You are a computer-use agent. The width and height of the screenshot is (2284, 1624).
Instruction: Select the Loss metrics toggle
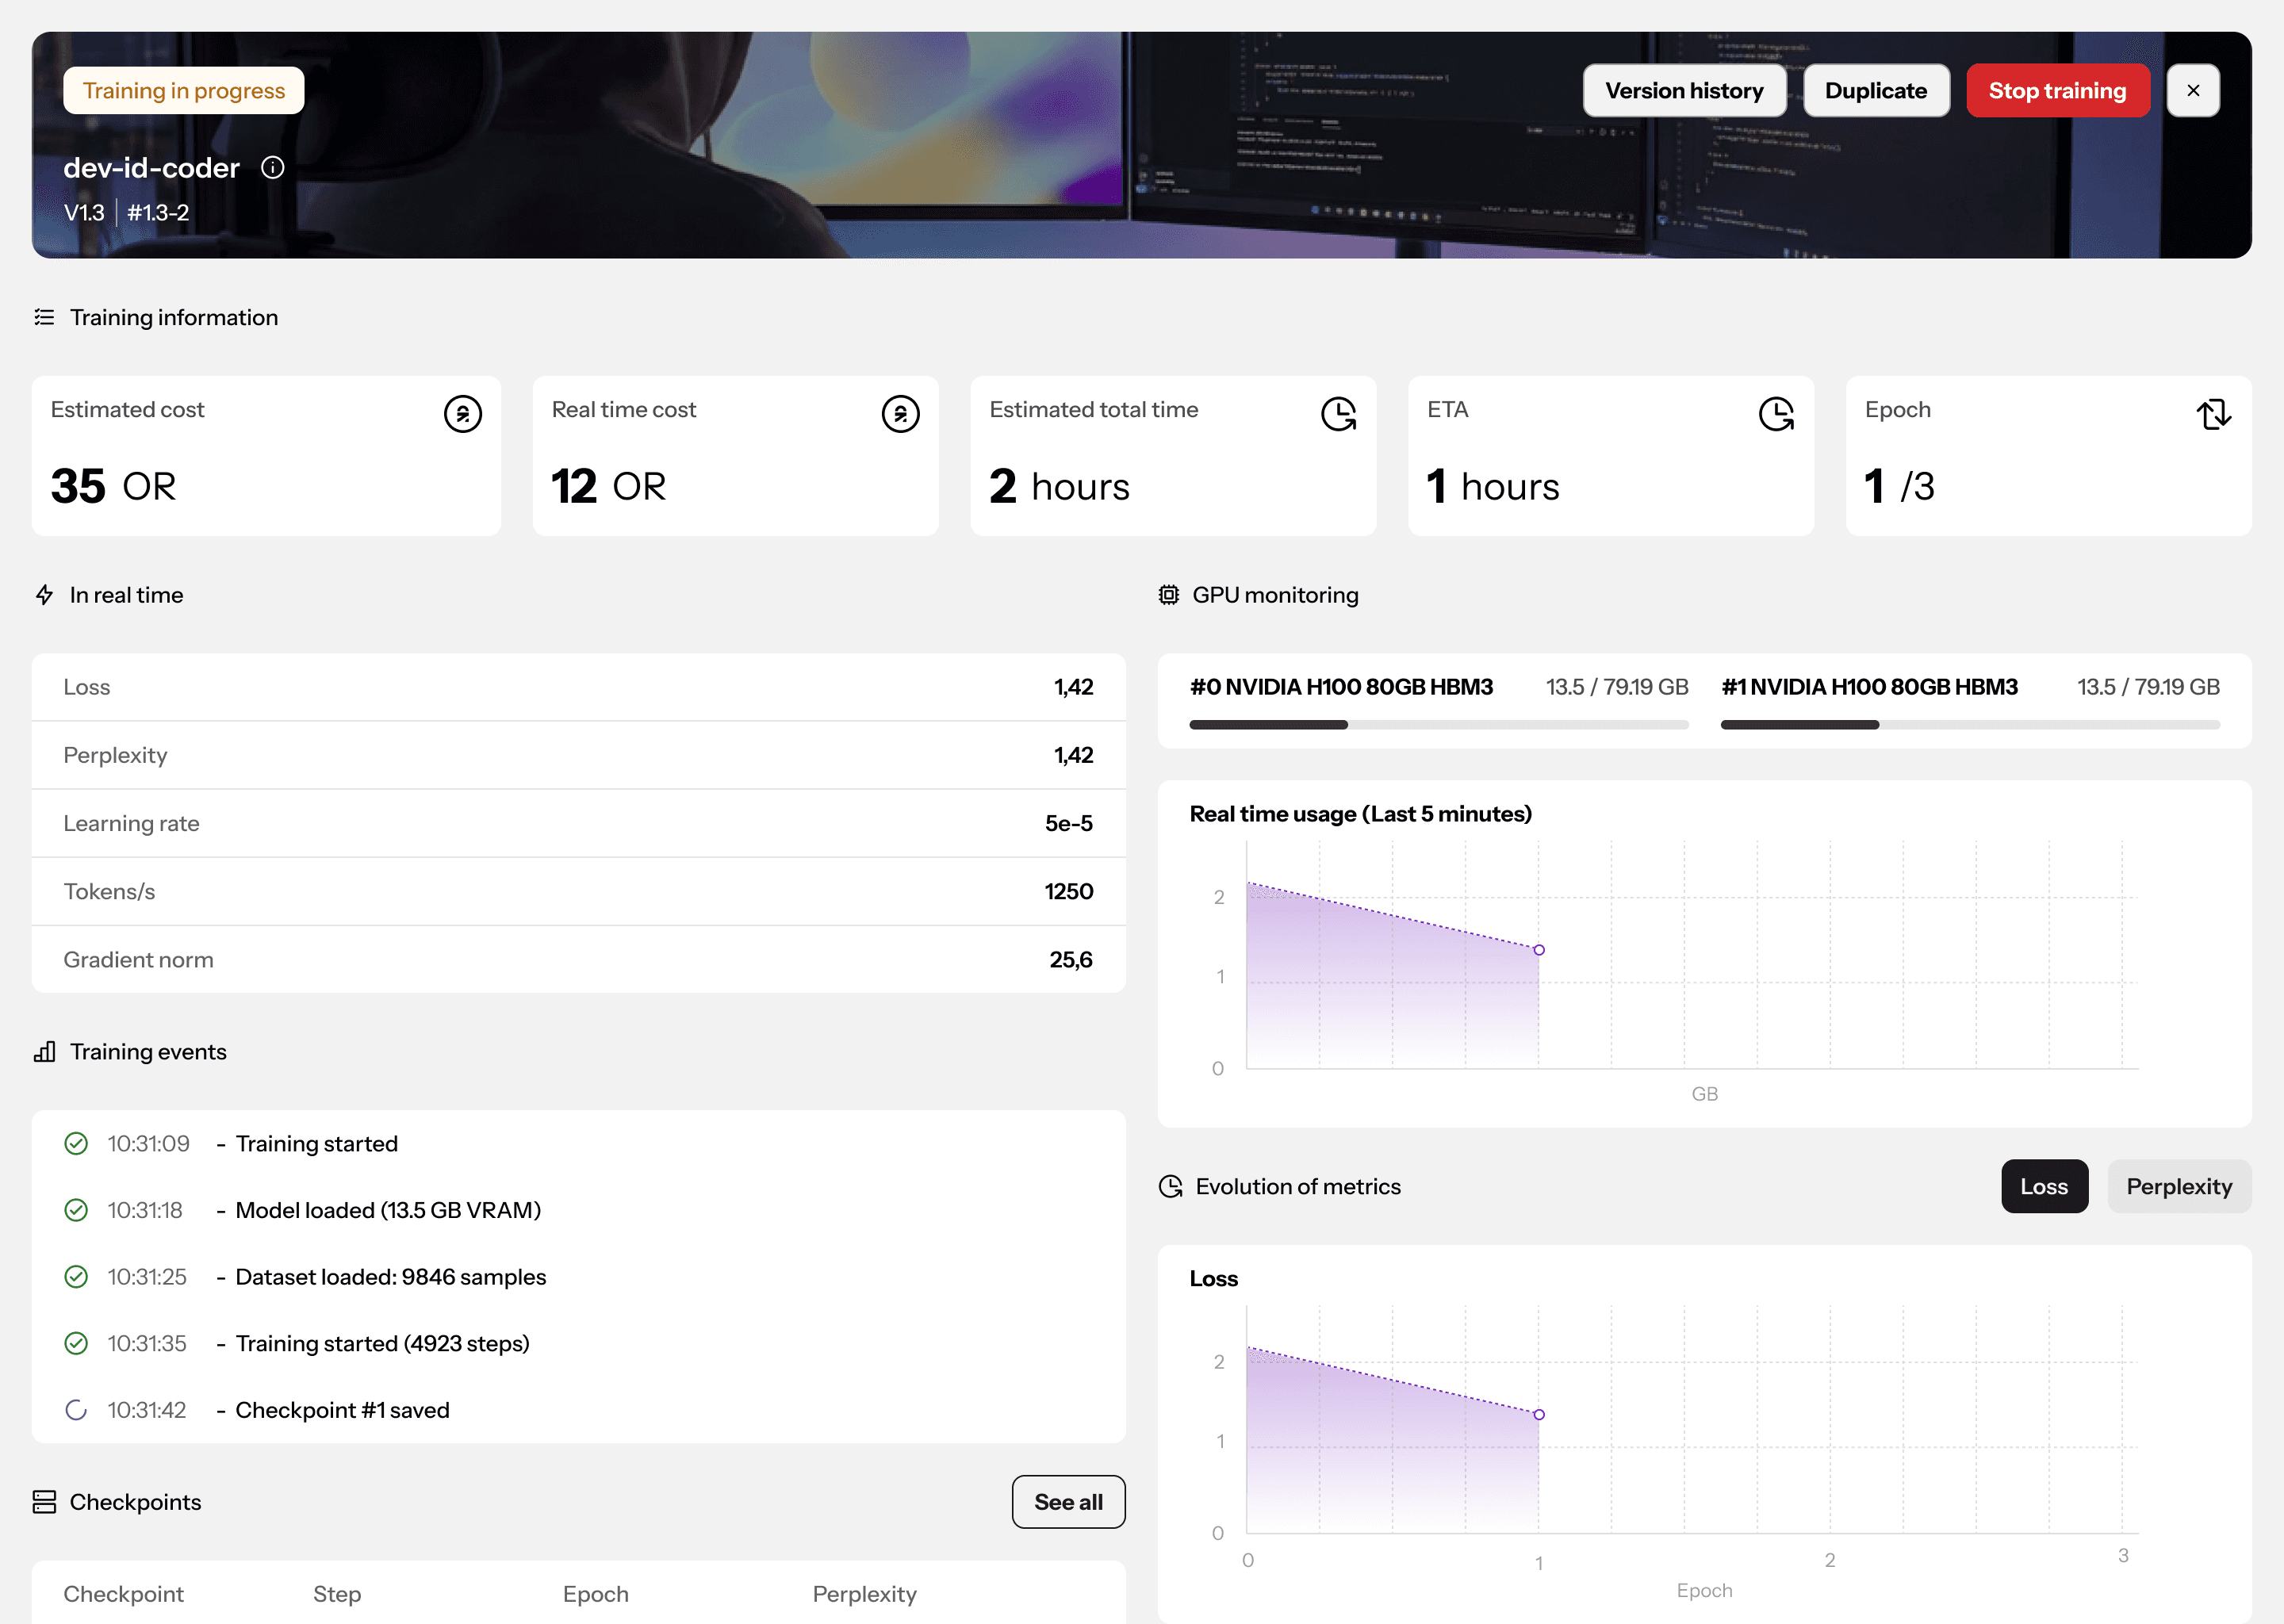(x=2043, y=1186)
